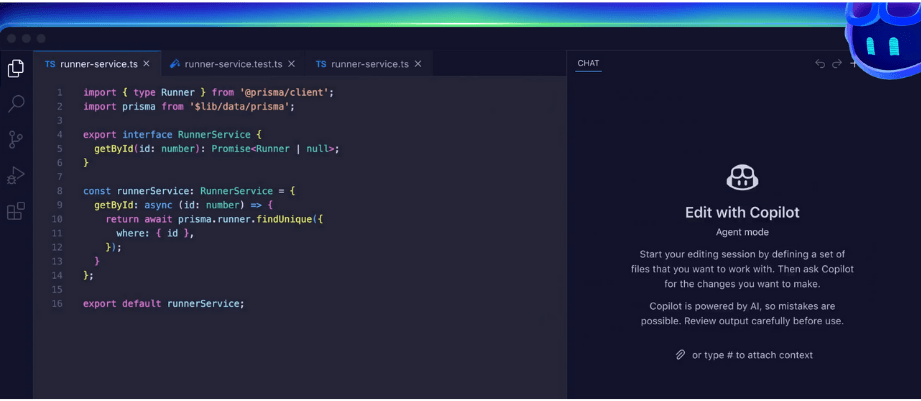Close the runner-service.test.ts tab

290,64
